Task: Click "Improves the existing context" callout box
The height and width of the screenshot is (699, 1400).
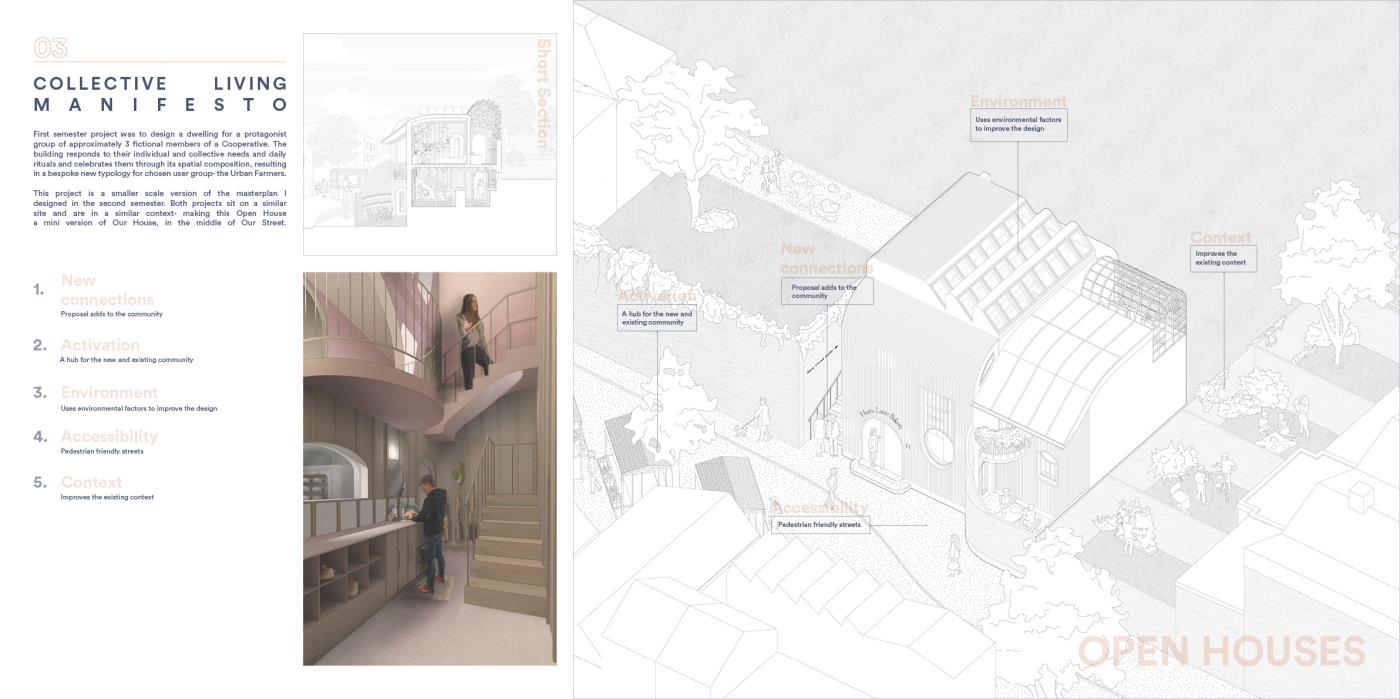Action: (1222, 258)
